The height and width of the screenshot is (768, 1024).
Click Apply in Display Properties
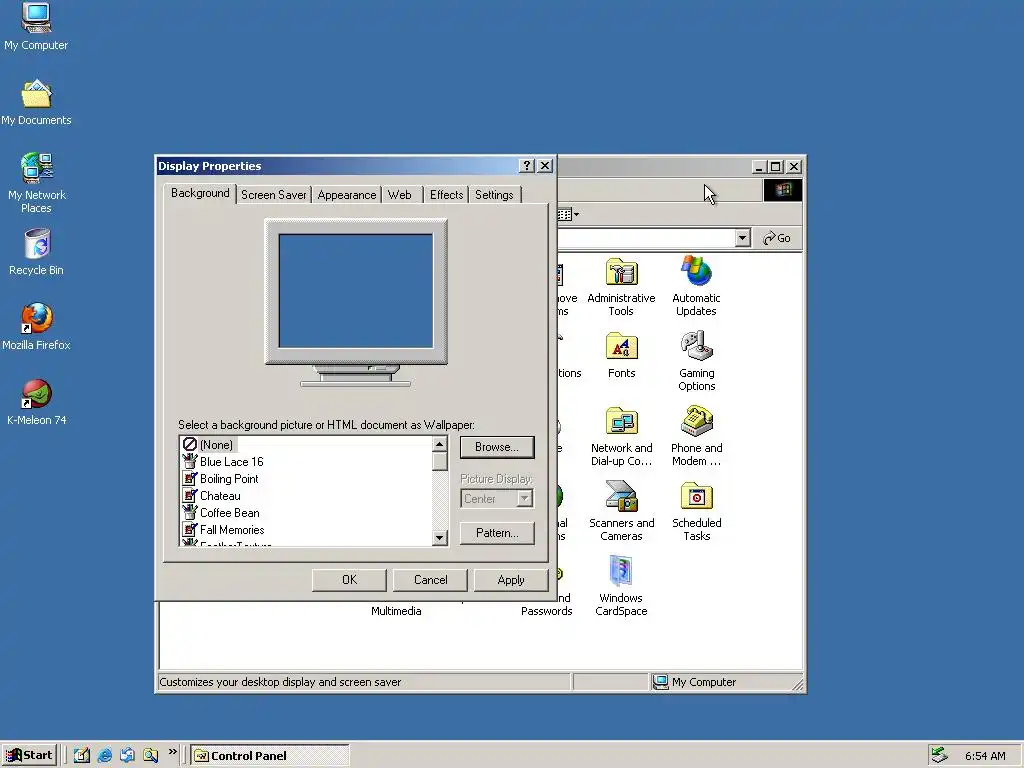(x=511, y=580)
